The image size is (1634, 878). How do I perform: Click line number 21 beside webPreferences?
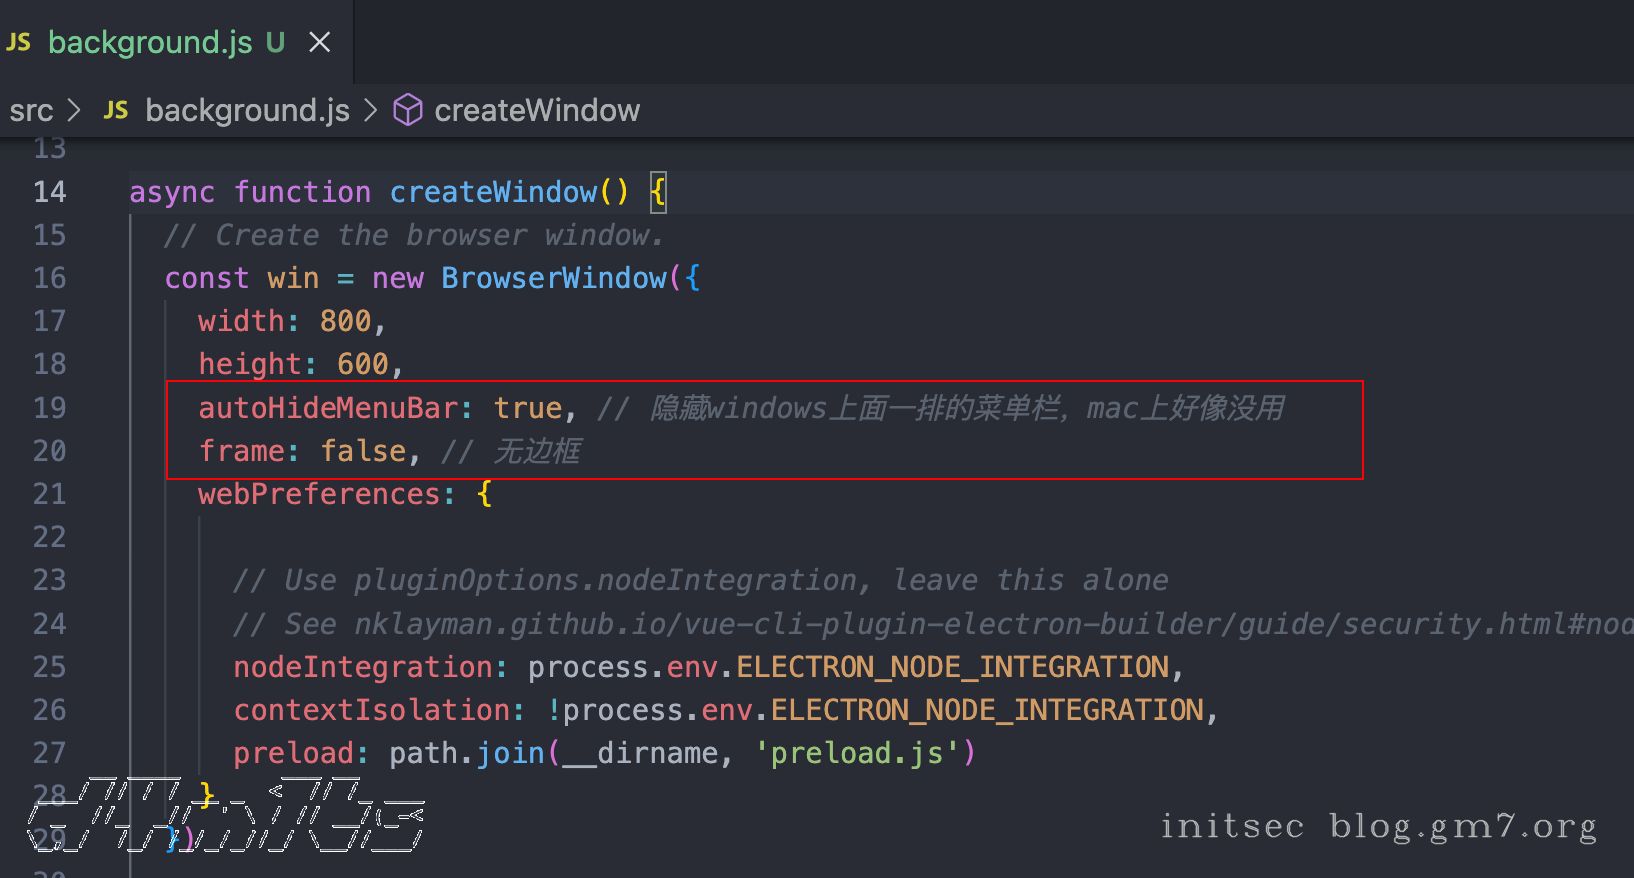[x=49, y=494]
